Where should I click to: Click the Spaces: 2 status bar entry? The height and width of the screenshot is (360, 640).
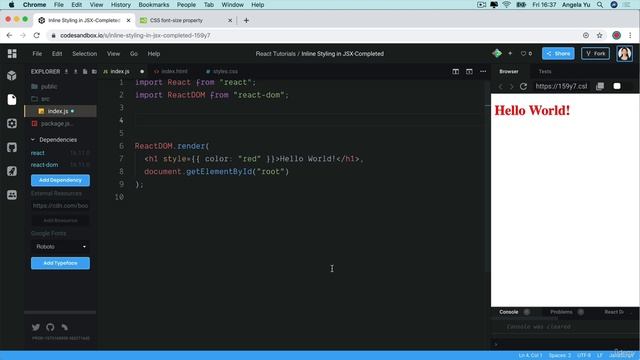560,356
